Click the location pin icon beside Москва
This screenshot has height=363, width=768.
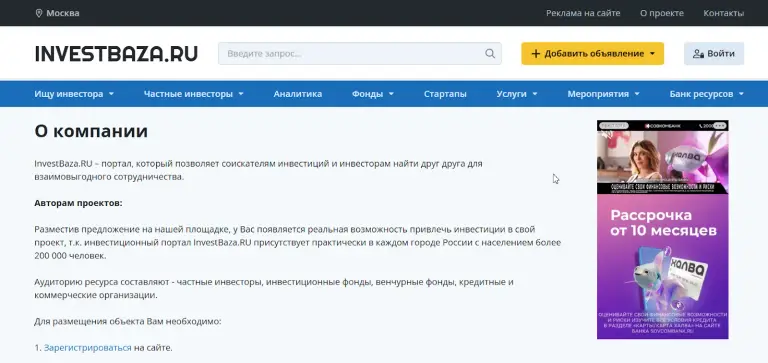coord(39,13)
